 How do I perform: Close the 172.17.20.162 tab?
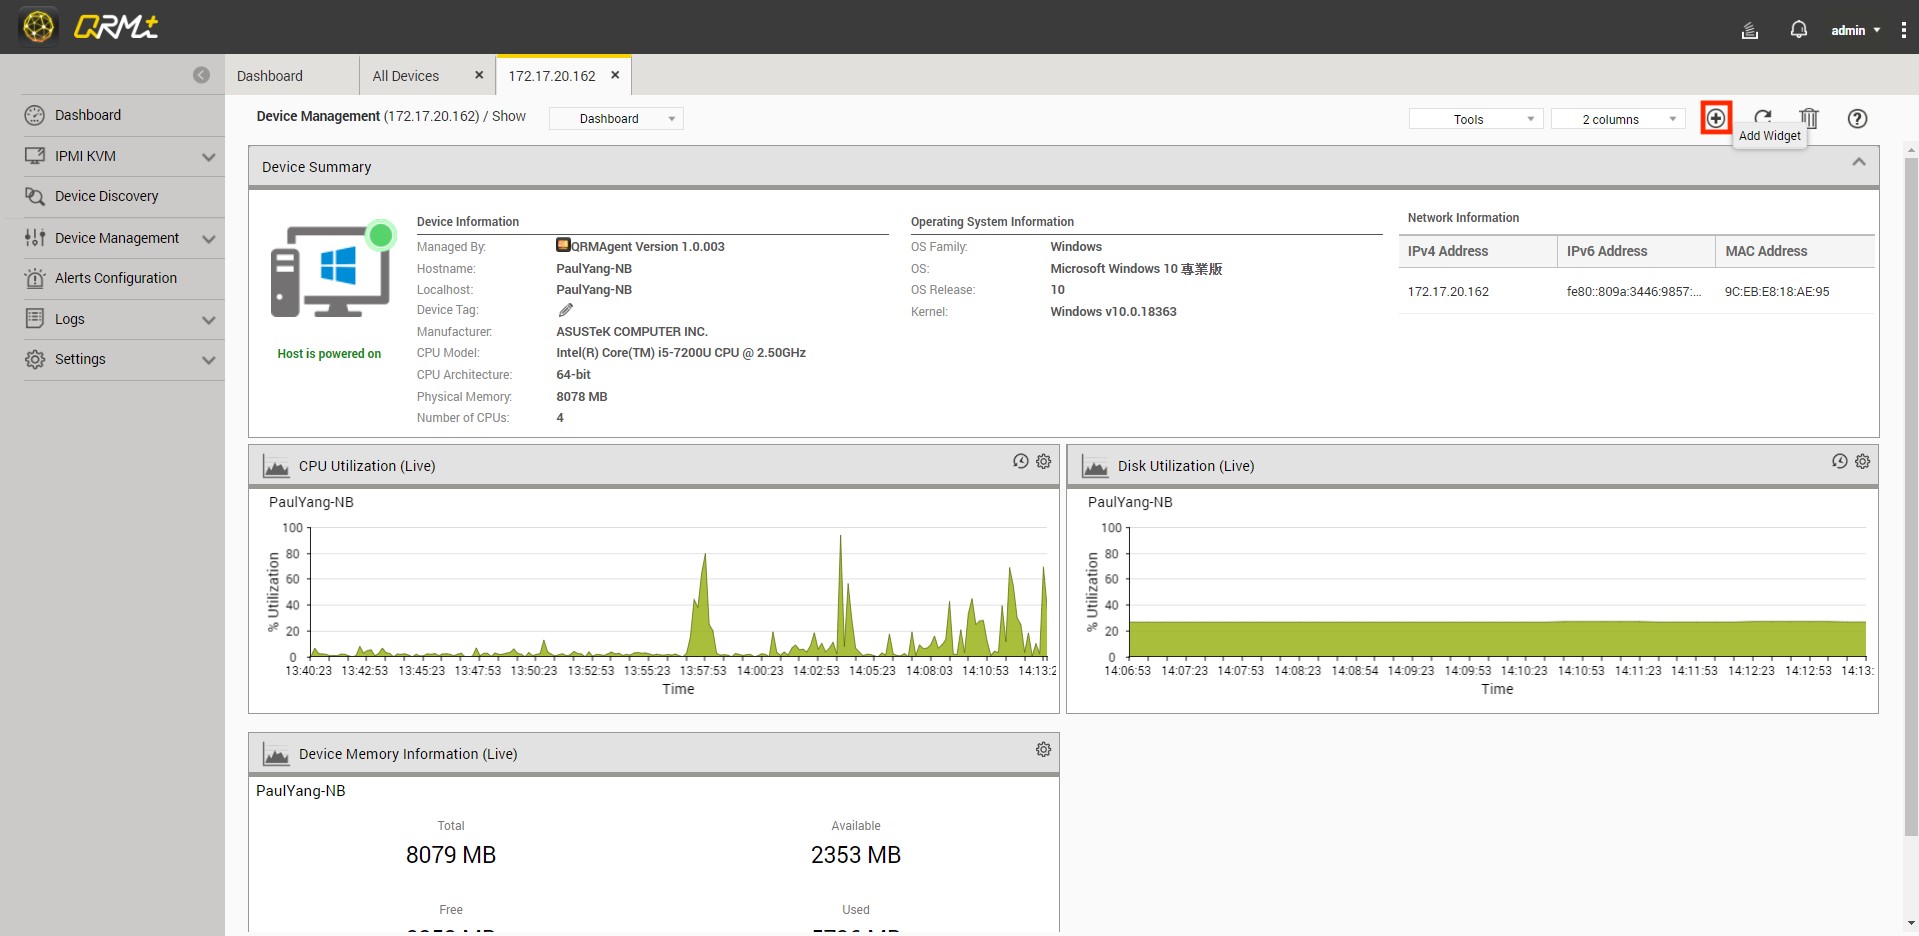point(615,75)
